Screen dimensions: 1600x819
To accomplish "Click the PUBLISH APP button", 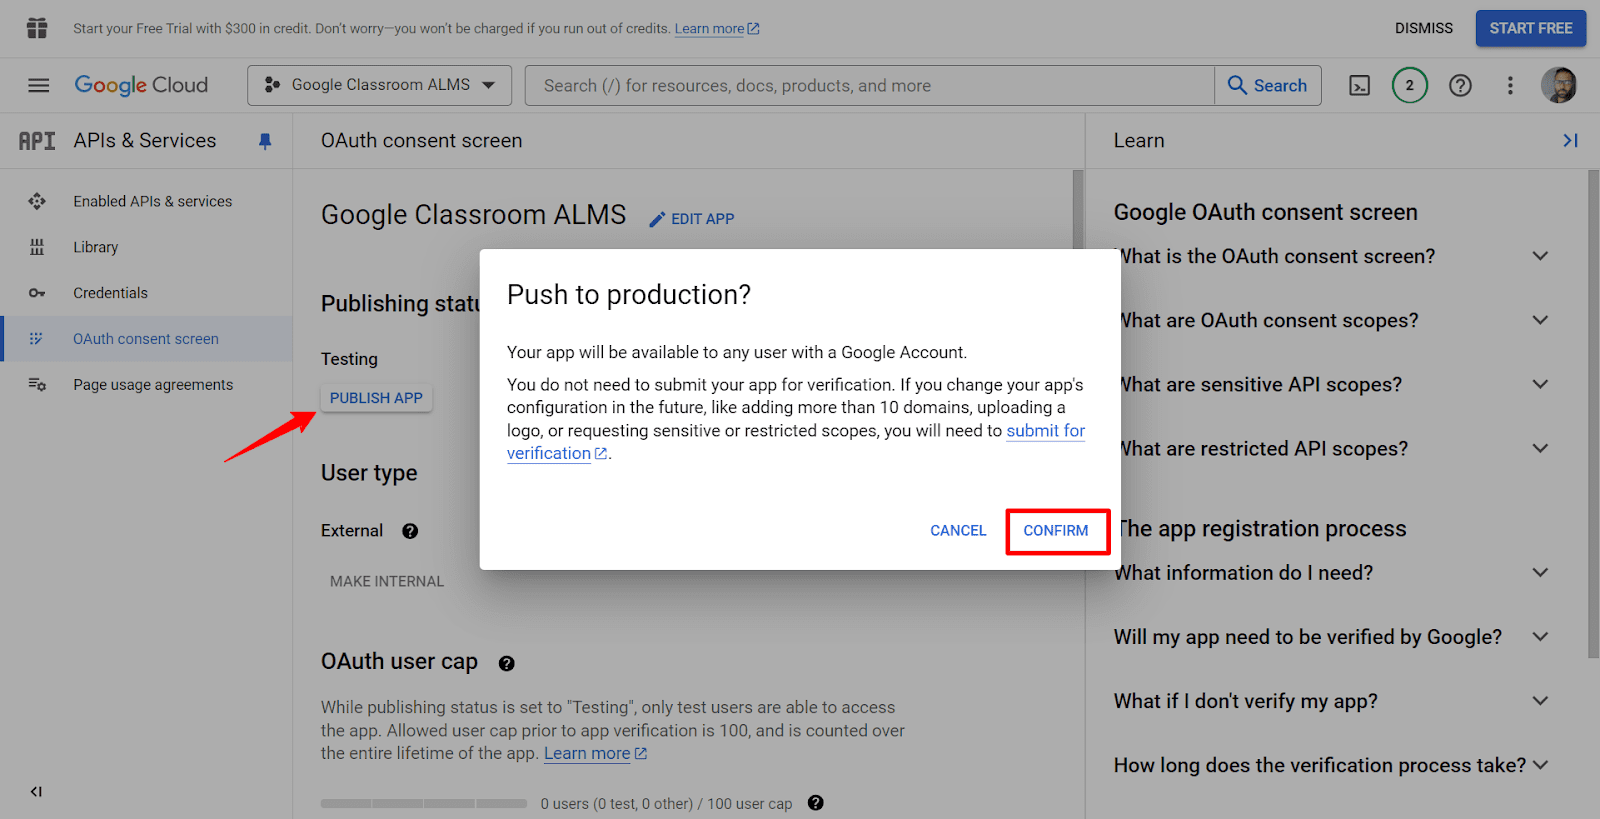I will (376, 398).
